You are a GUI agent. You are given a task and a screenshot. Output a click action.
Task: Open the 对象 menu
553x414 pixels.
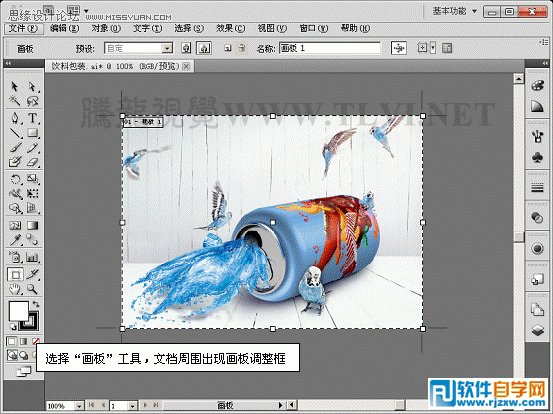coord(106,28)
